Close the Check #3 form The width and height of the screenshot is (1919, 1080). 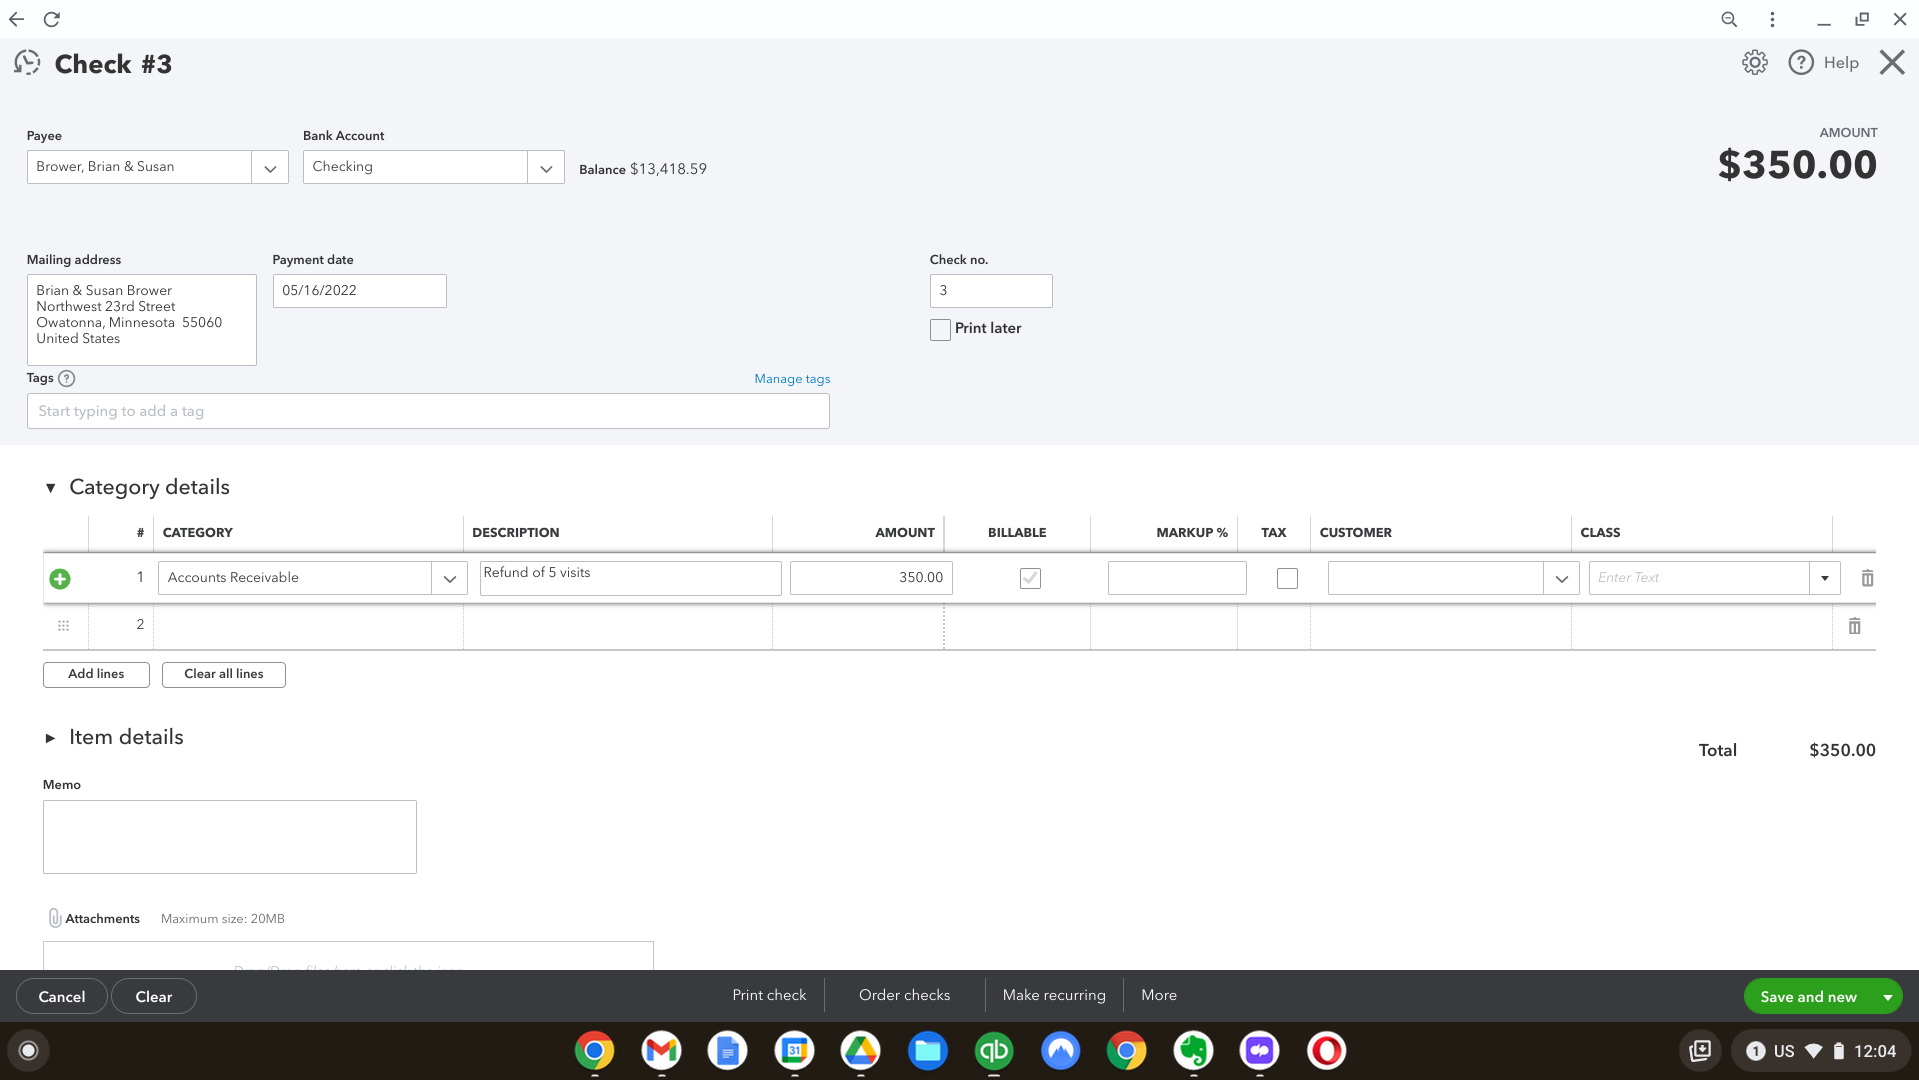[1891, 63]
